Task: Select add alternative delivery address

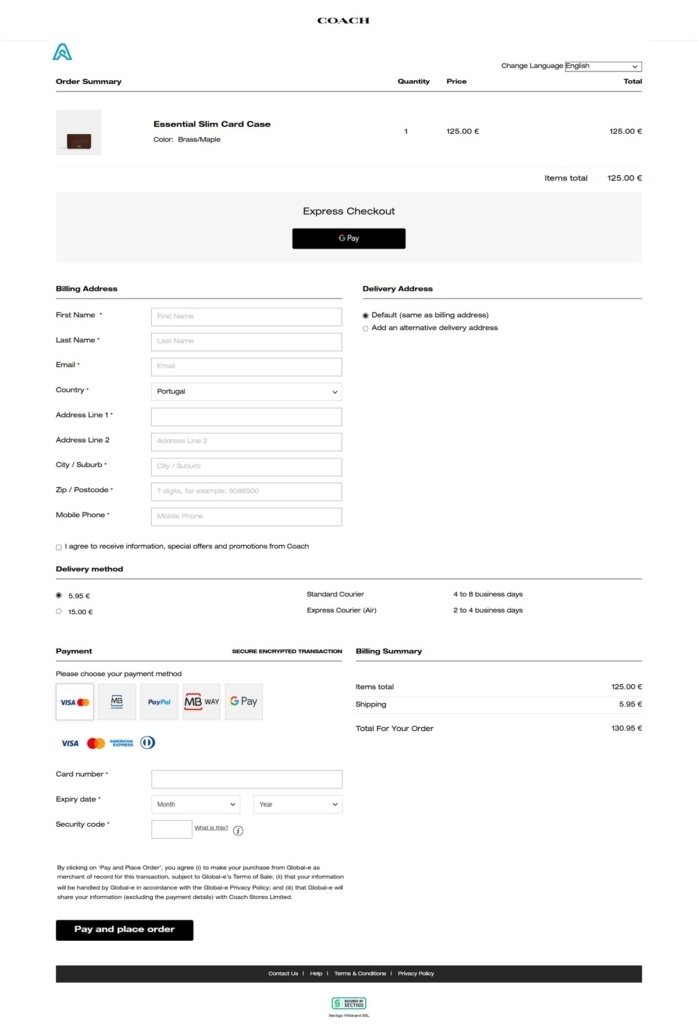Action: click(366, 328)
